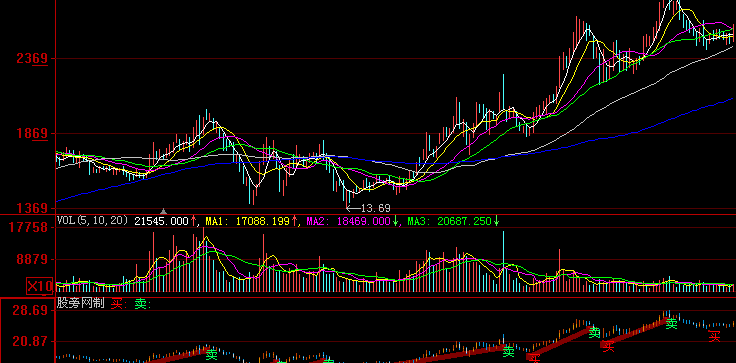Open the VOL(5,10,20) indicator label
This screenshot has height=363, width=736.
point(92,220)
